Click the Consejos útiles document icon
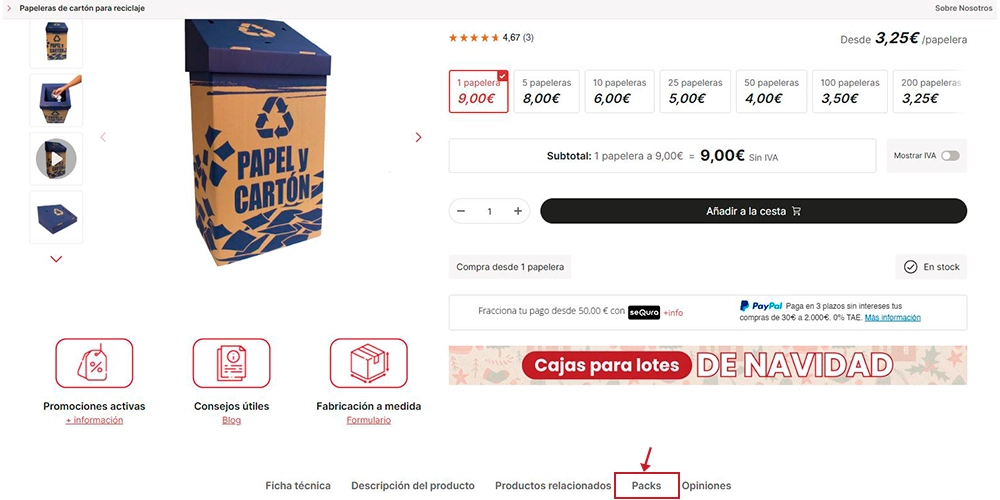Viewport: 1000px width, 500px height. [232, 363]
